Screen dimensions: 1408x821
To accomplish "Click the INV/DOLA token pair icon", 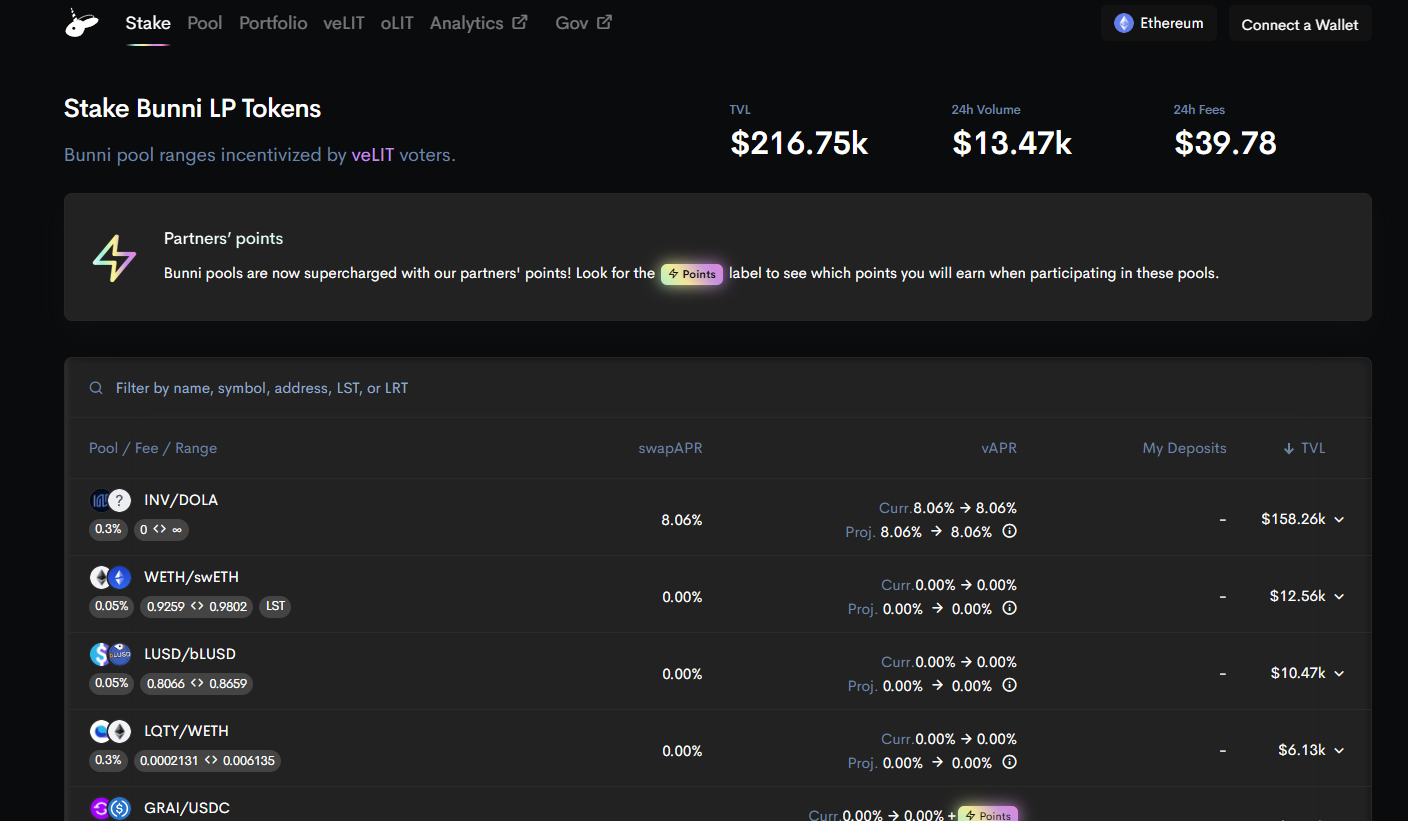I will click(x=110, y=500).
